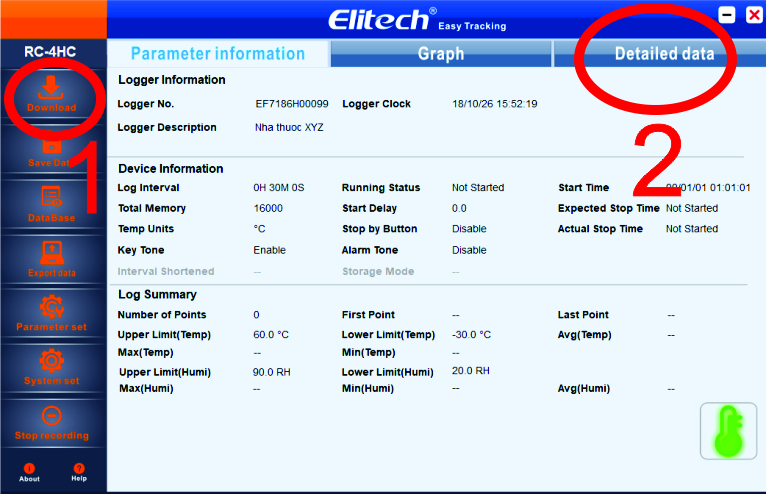The image size is (766, 494).
Task: Open the DataBase icon
Action: coord(51,198)
